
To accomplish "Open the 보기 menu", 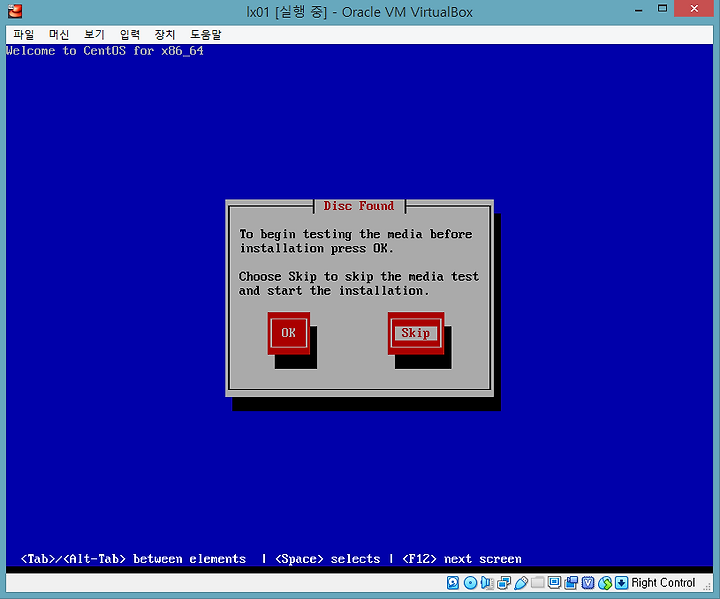I will [94, 34].
